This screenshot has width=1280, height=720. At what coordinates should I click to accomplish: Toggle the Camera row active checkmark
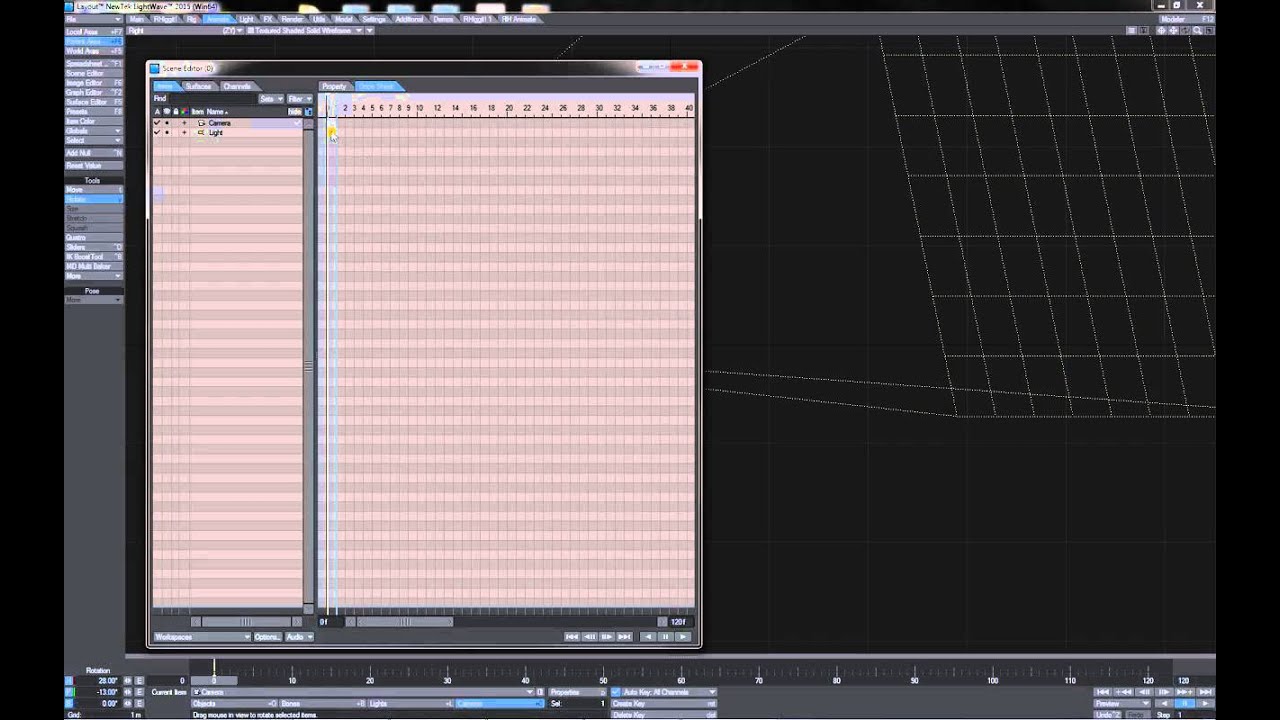[157, 123]
